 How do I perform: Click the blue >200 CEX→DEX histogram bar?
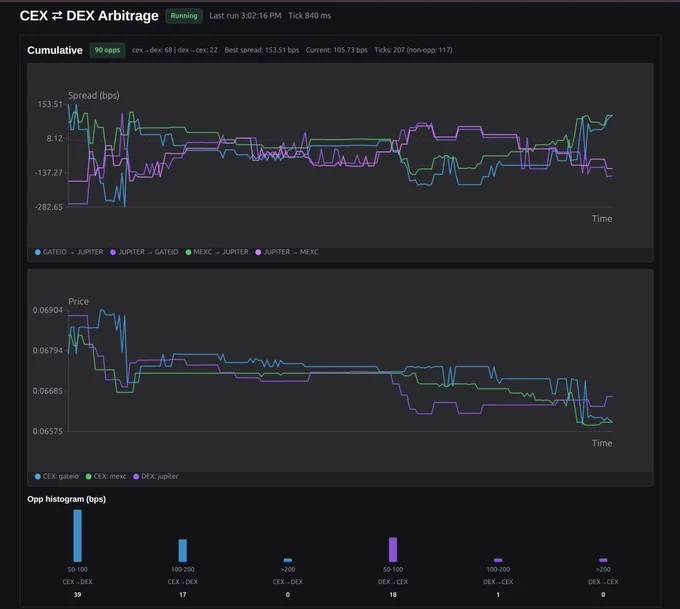pyautogui.click(x=288, y=560)
